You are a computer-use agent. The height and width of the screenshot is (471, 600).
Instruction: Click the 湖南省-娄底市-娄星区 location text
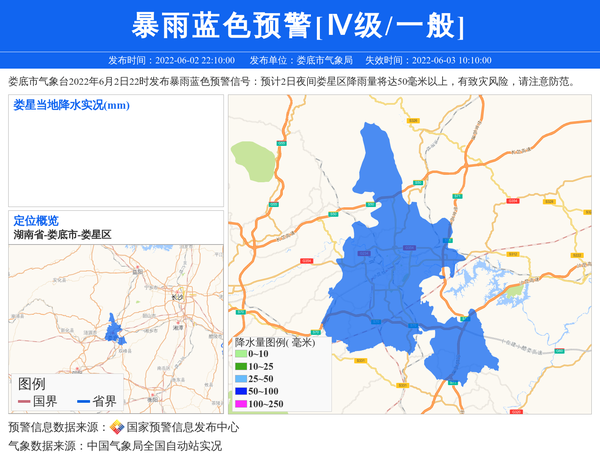(x=62, y=234)
